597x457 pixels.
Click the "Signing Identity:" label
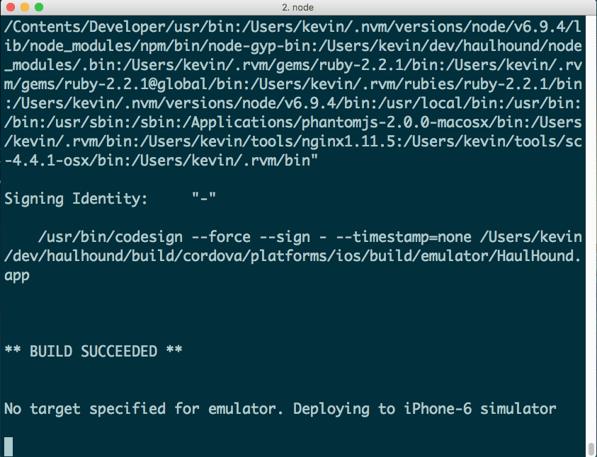point(76,199)
